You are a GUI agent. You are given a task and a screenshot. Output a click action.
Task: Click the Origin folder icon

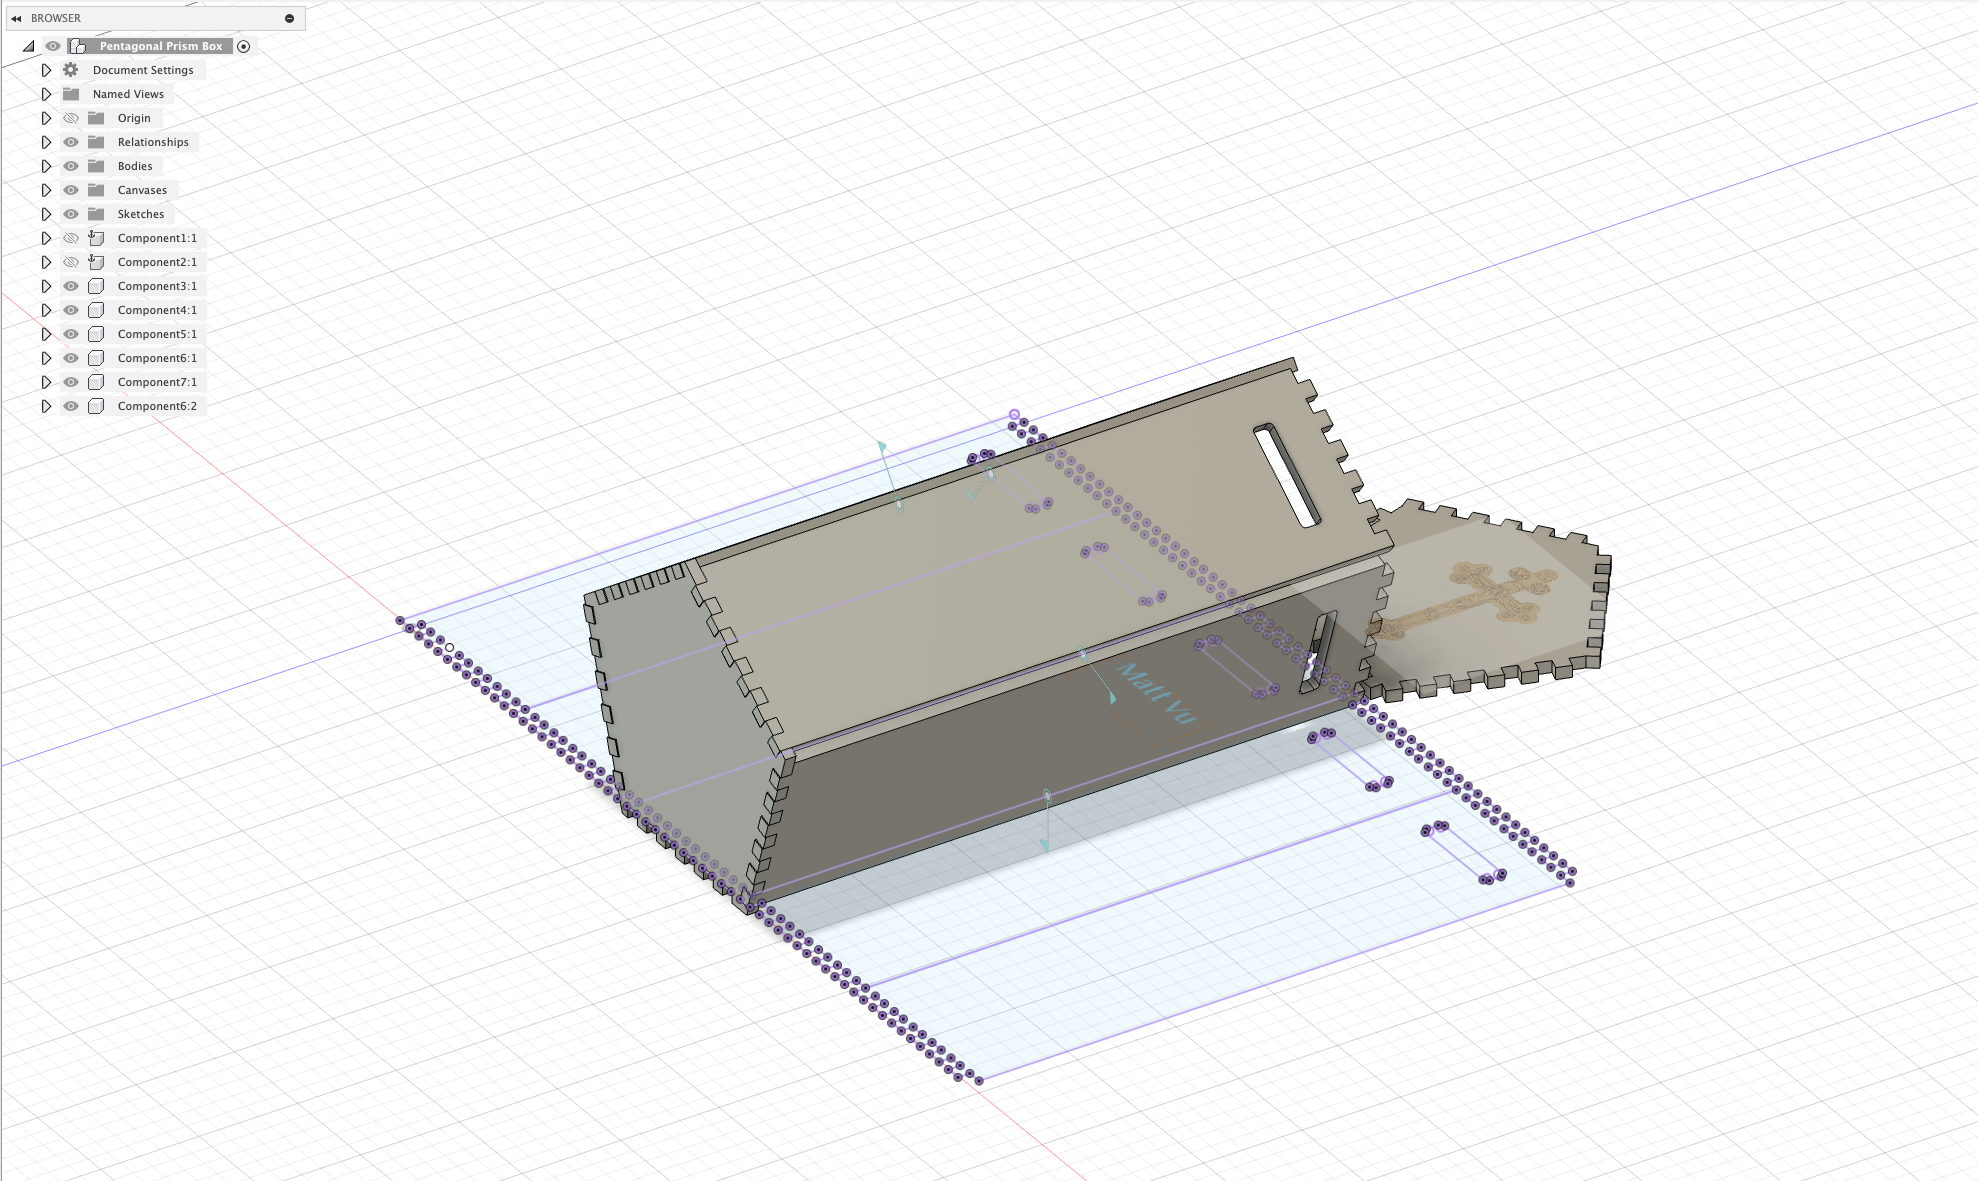(96, 118)
